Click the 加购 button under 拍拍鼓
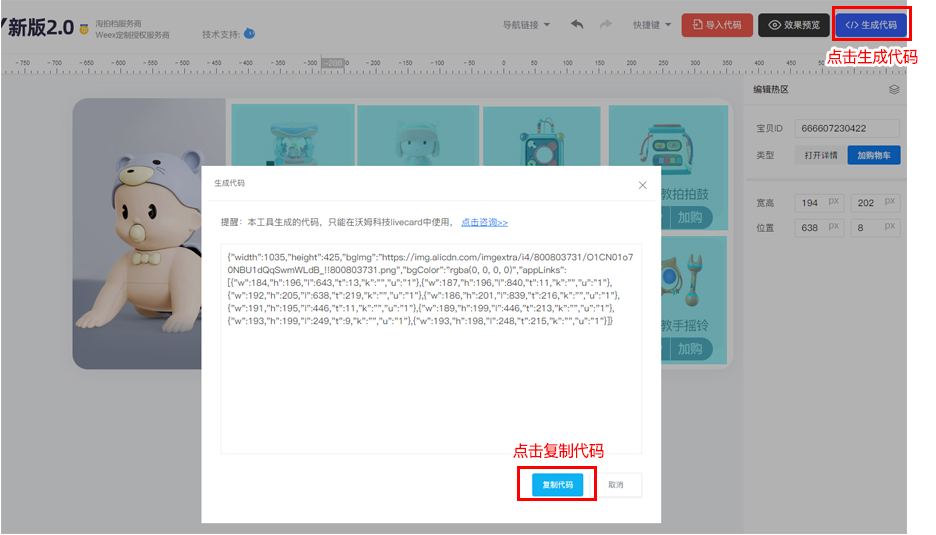This screenshot has width=936, height=535. click(x=689, y=217)
